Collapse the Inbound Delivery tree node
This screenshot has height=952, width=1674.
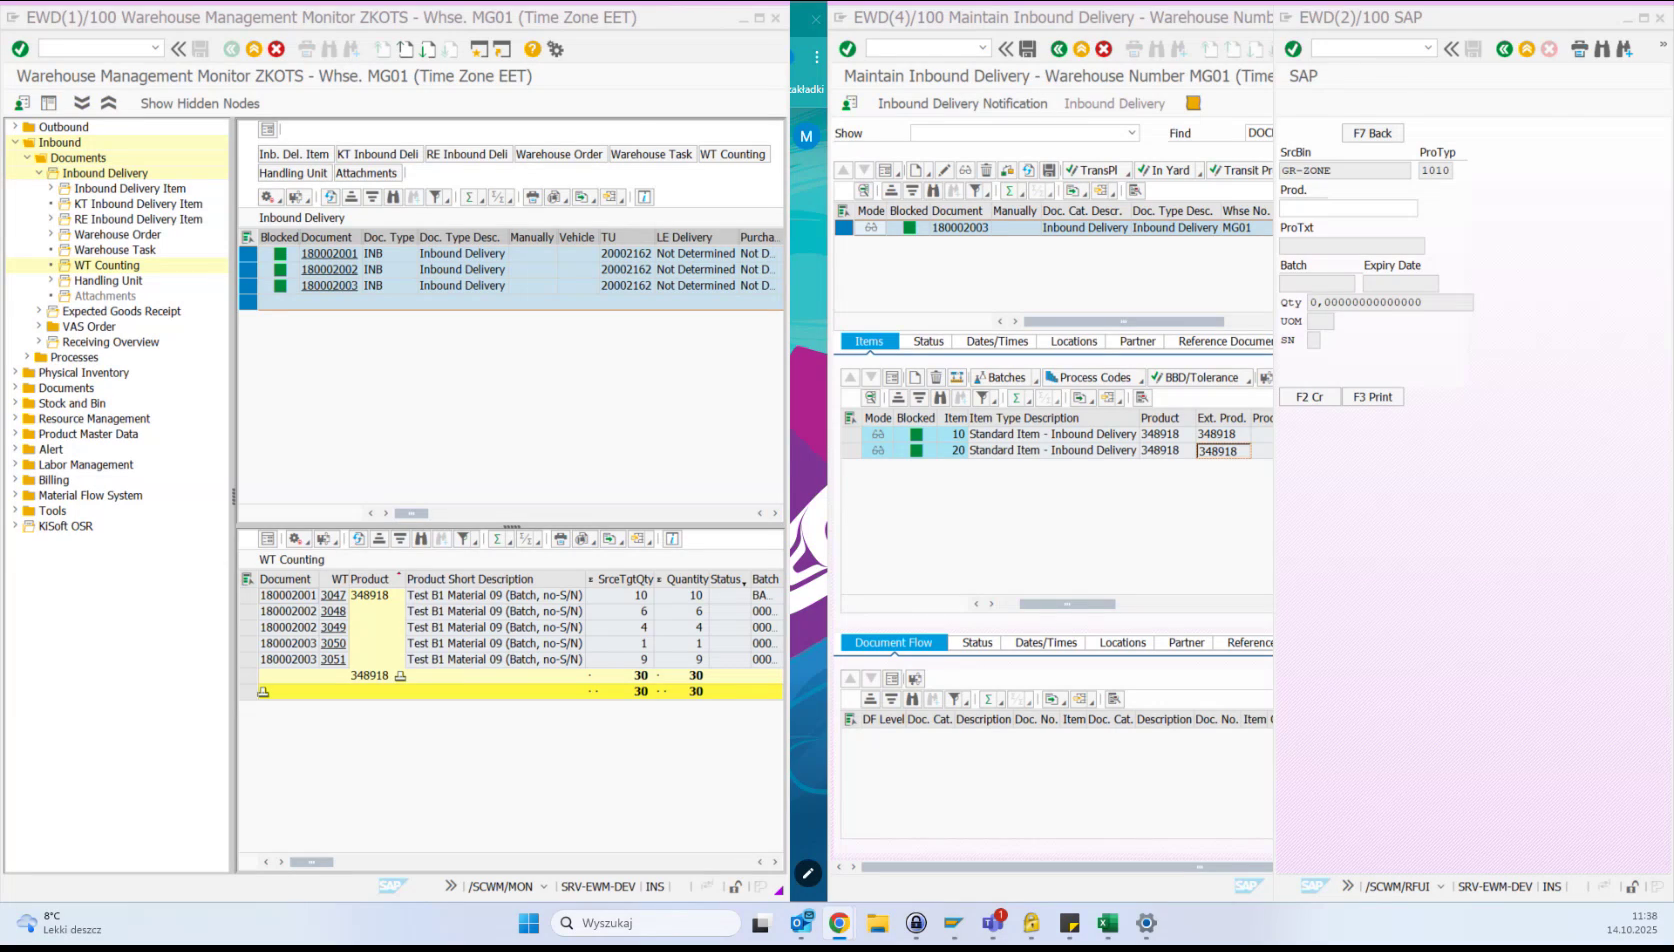click(39, 172)
